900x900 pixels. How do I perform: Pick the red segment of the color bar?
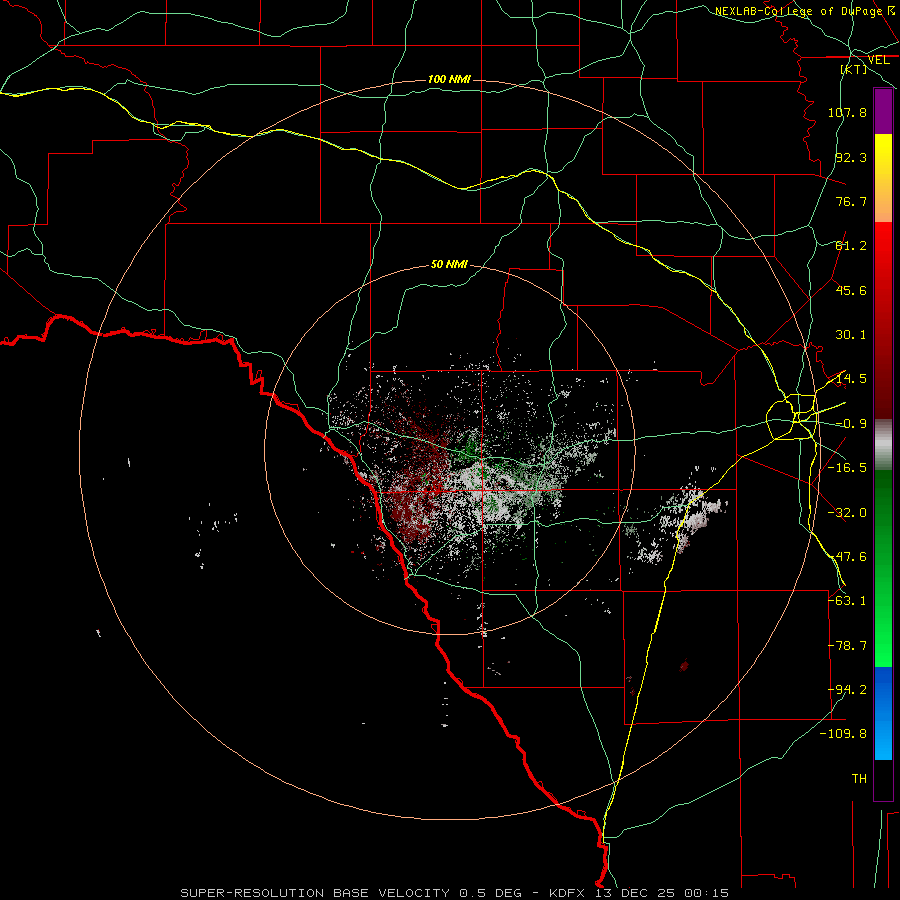click(x=883, y=320)
